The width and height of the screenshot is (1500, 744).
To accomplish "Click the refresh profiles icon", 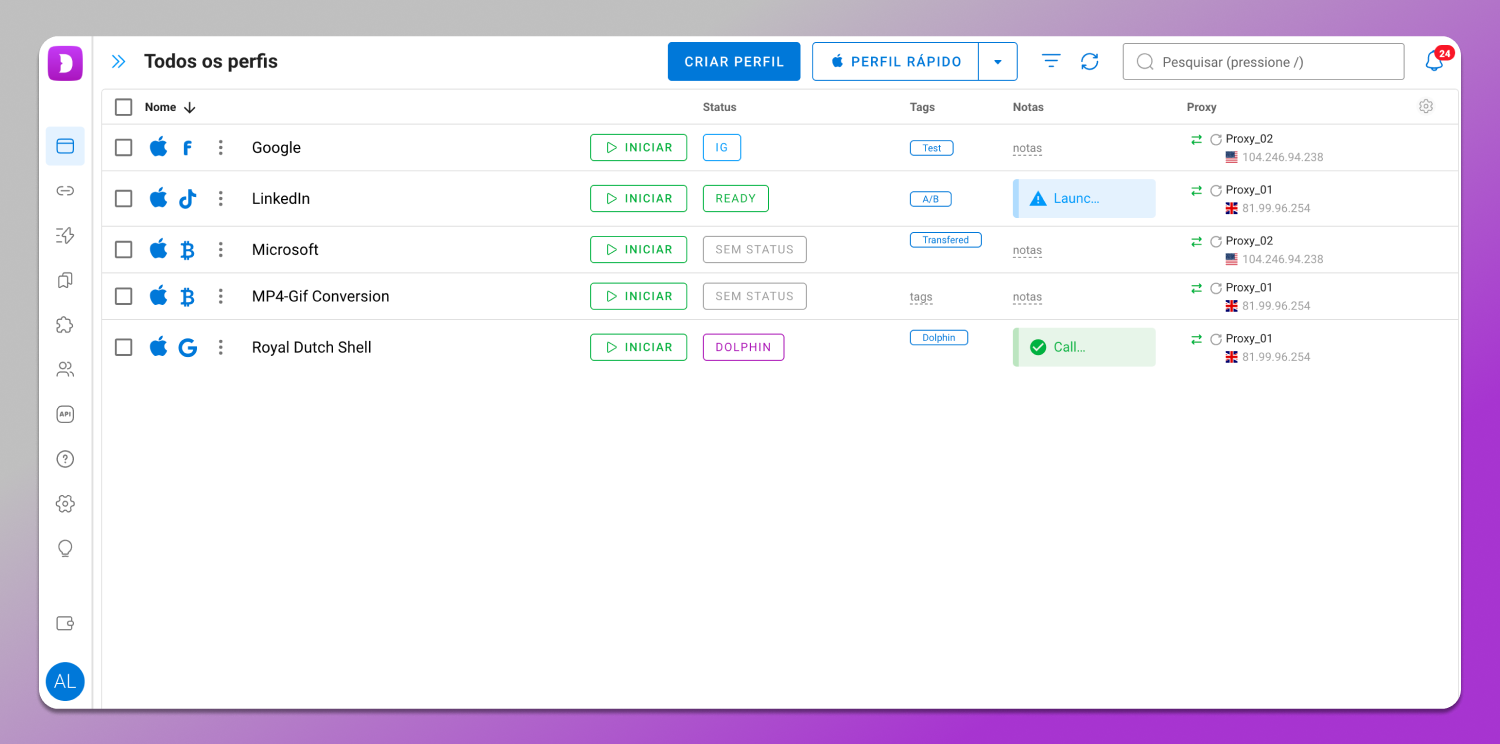I will click(1090, 62).
